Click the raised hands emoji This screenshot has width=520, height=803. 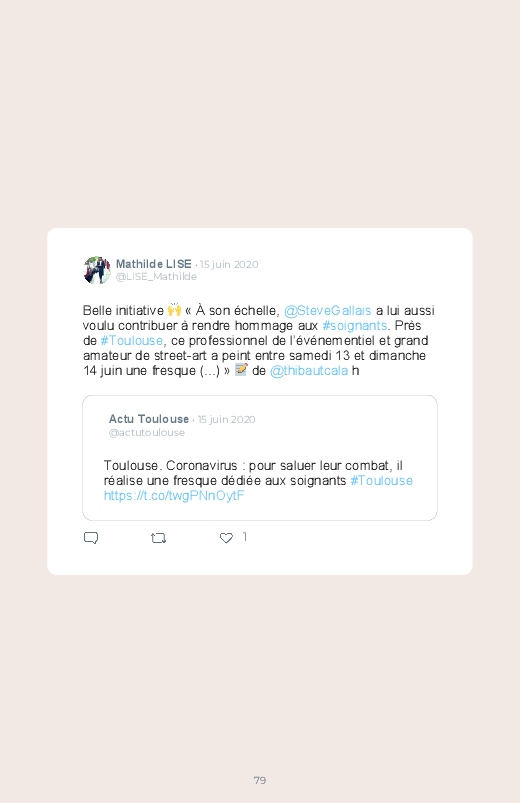point(174,310)
